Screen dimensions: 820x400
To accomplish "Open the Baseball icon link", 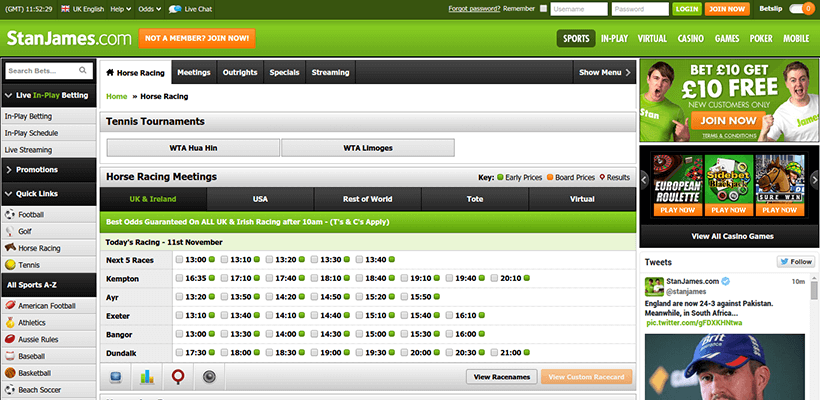I will (x=9, y=356).
